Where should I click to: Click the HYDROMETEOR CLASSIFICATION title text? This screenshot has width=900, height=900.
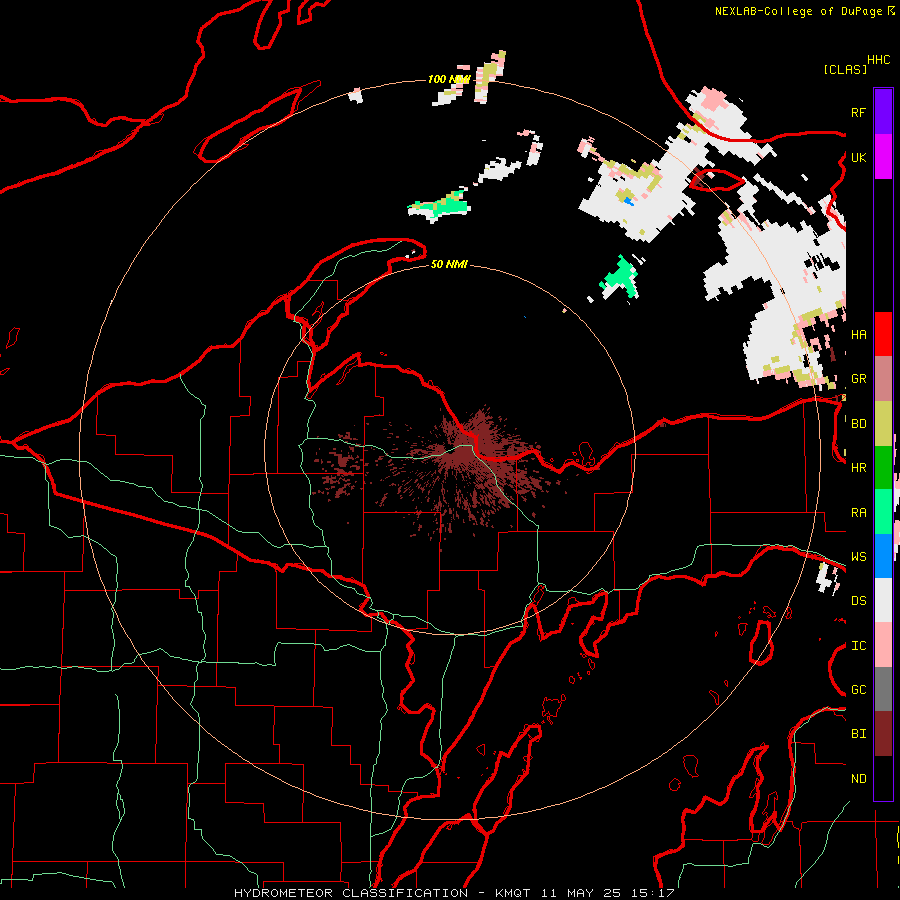(x=351, y=893)
